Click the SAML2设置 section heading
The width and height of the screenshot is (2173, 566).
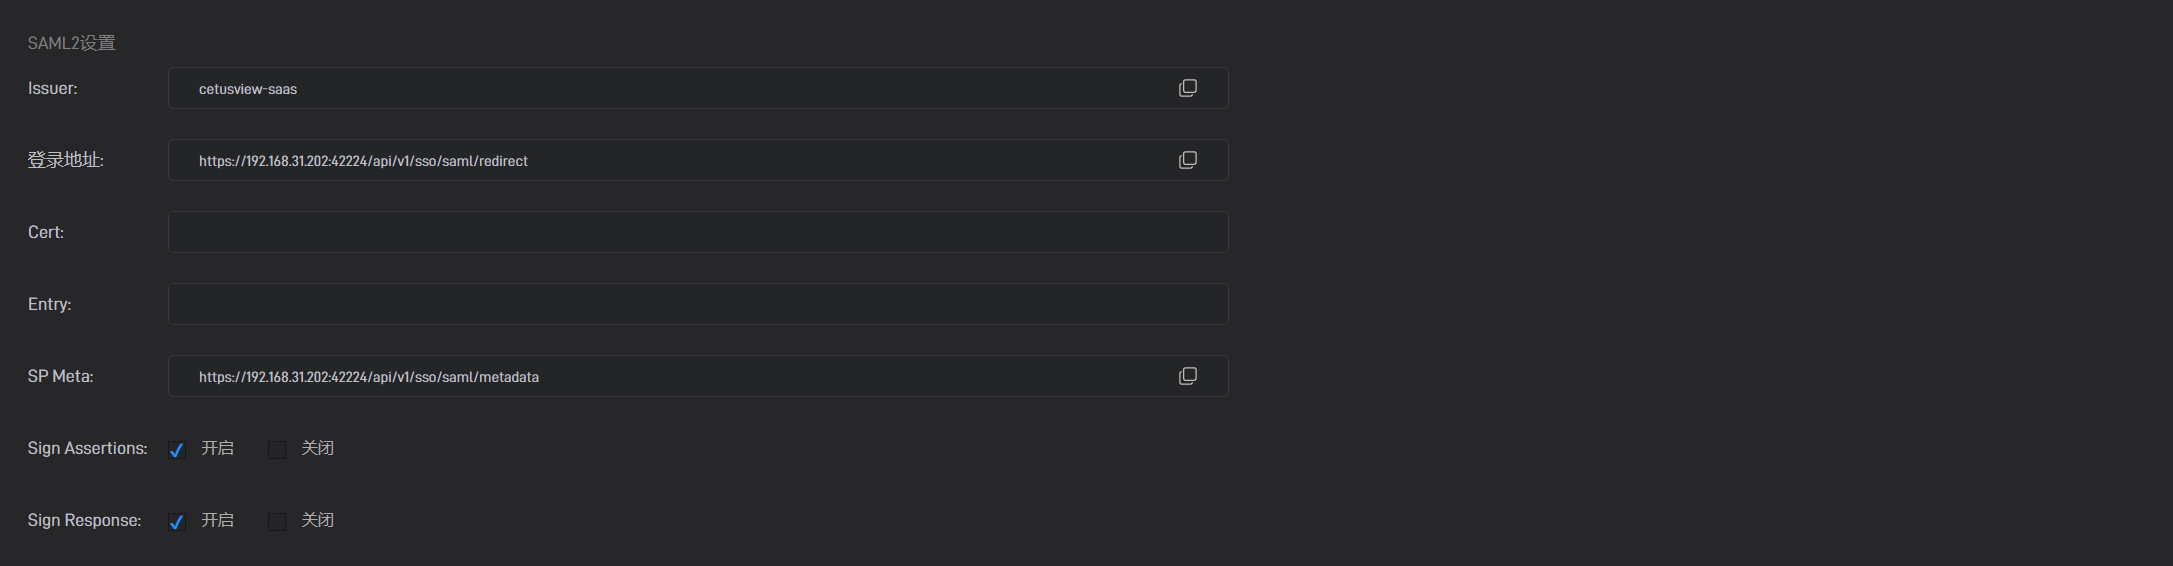(71, 43)
